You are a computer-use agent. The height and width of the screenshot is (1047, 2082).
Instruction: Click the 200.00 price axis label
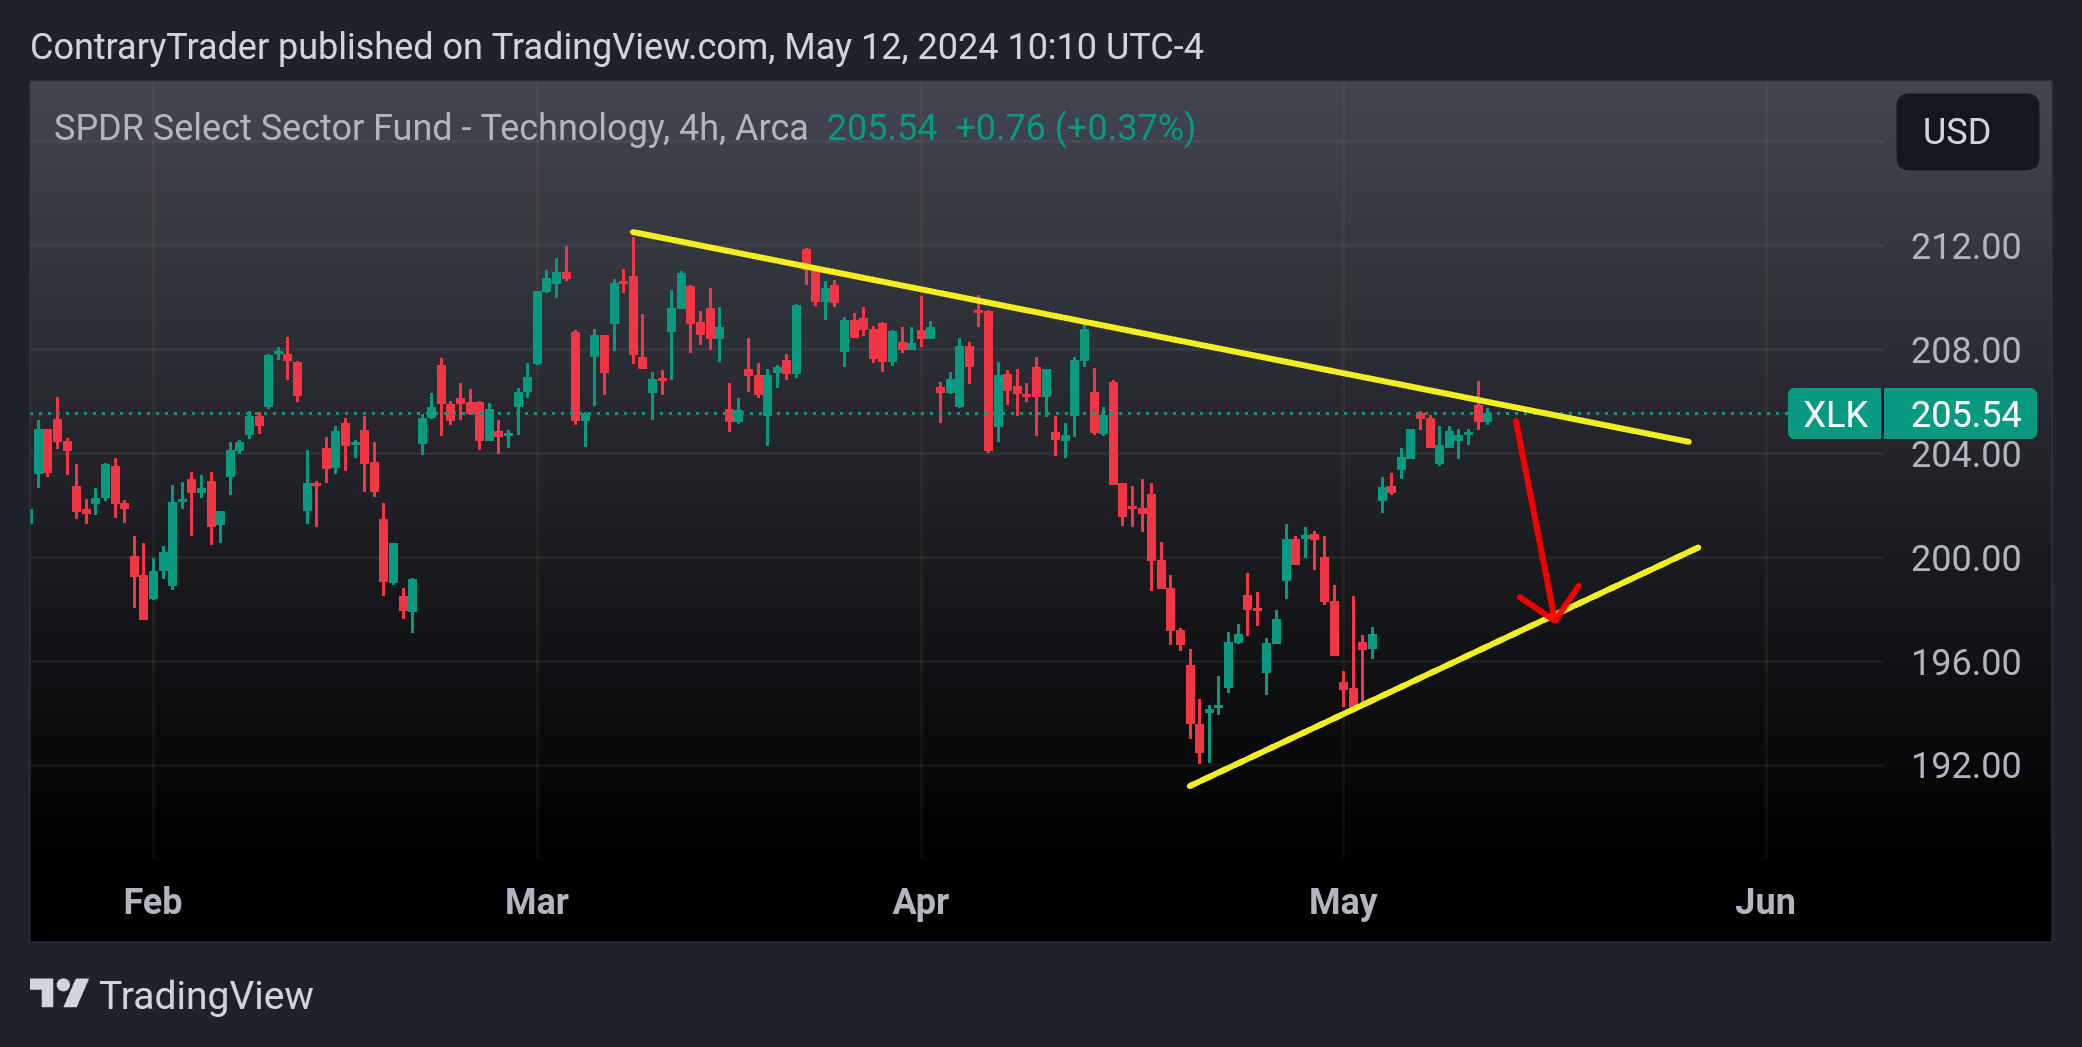[1966, 558]
